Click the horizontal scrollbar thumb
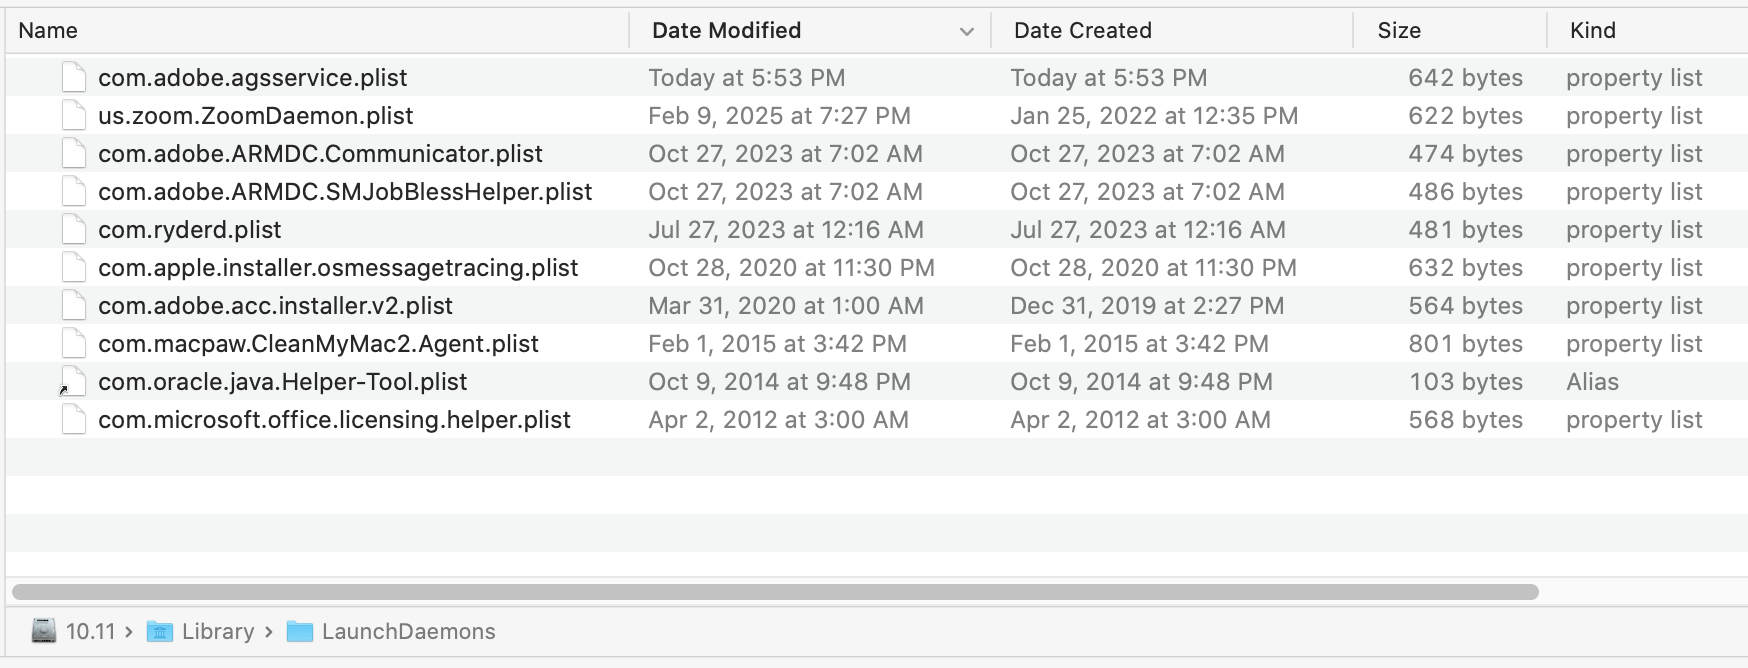 [775, 592]
